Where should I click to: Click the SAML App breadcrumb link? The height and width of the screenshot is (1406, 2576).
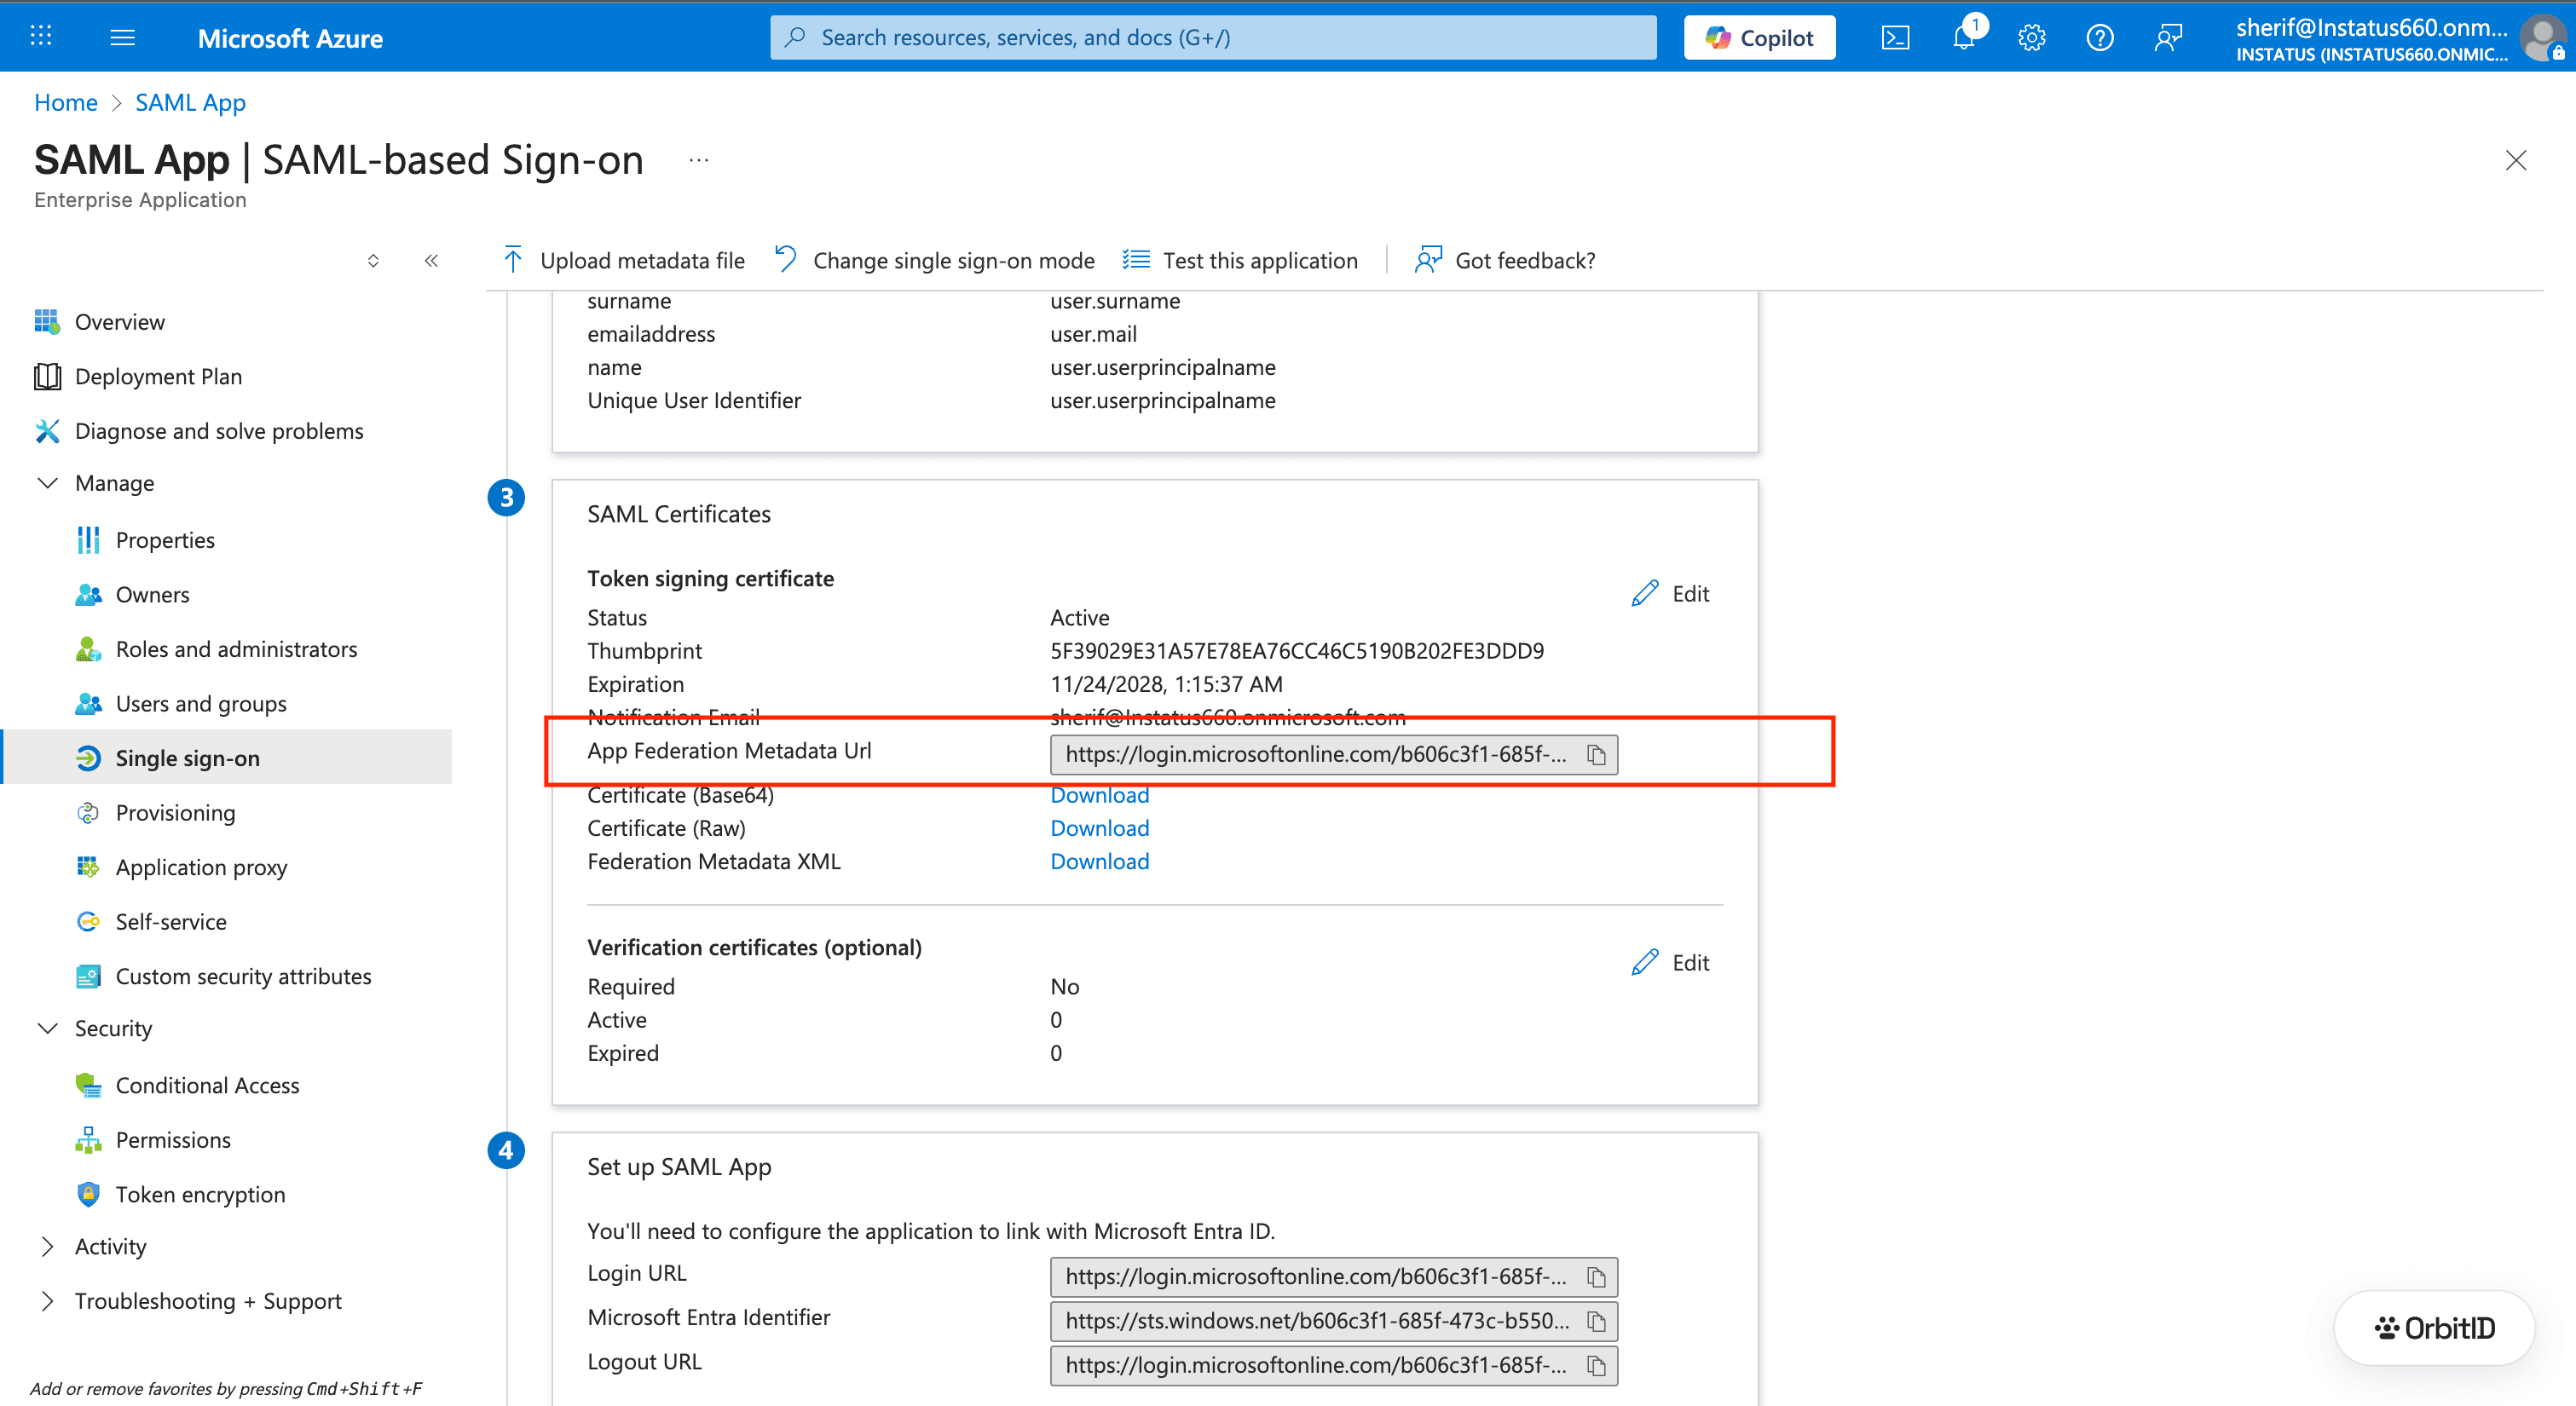click(190, 102)
